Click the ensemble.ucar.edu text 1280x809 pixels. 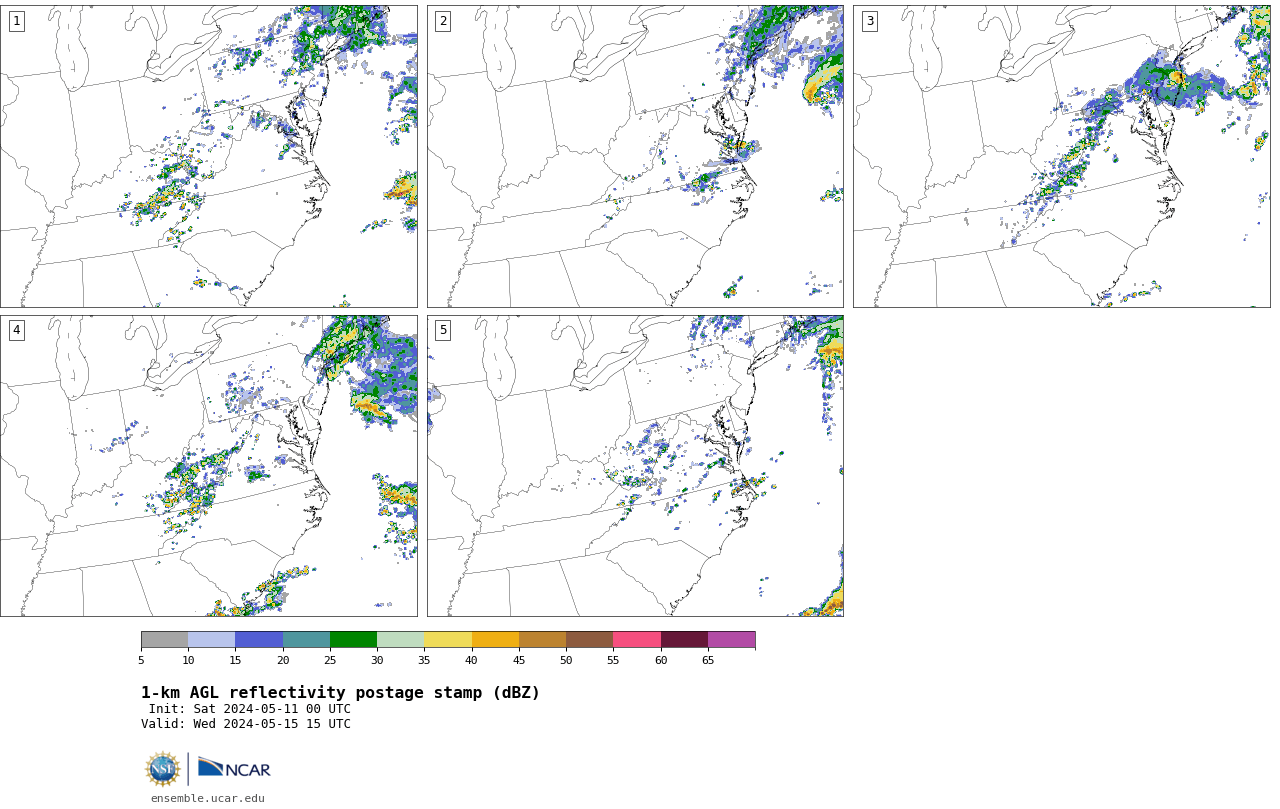click(x=208, y=798)
